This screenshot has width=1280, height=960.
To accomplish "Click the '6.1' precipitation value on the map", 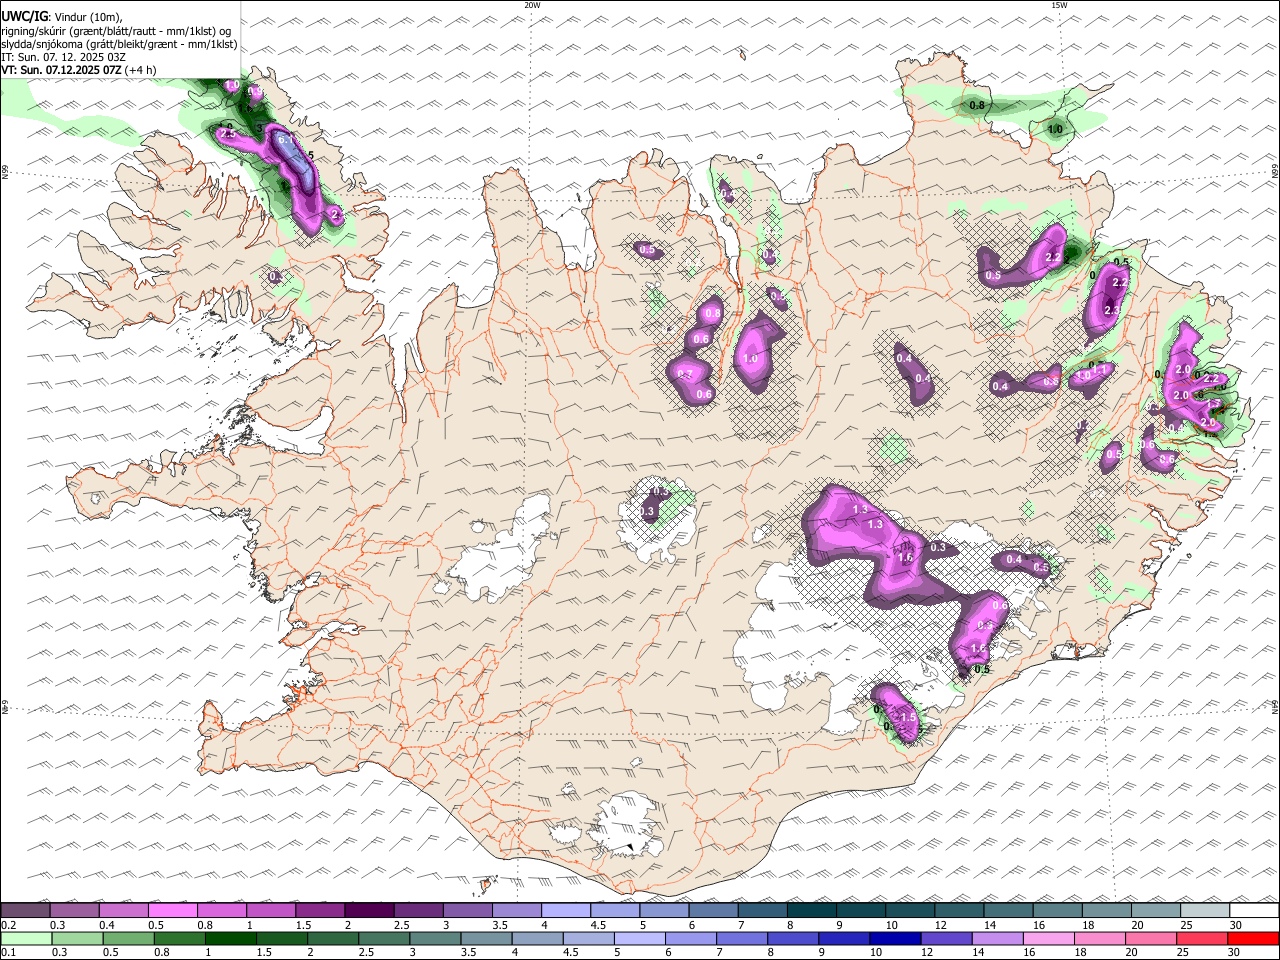I will point(285,141).
